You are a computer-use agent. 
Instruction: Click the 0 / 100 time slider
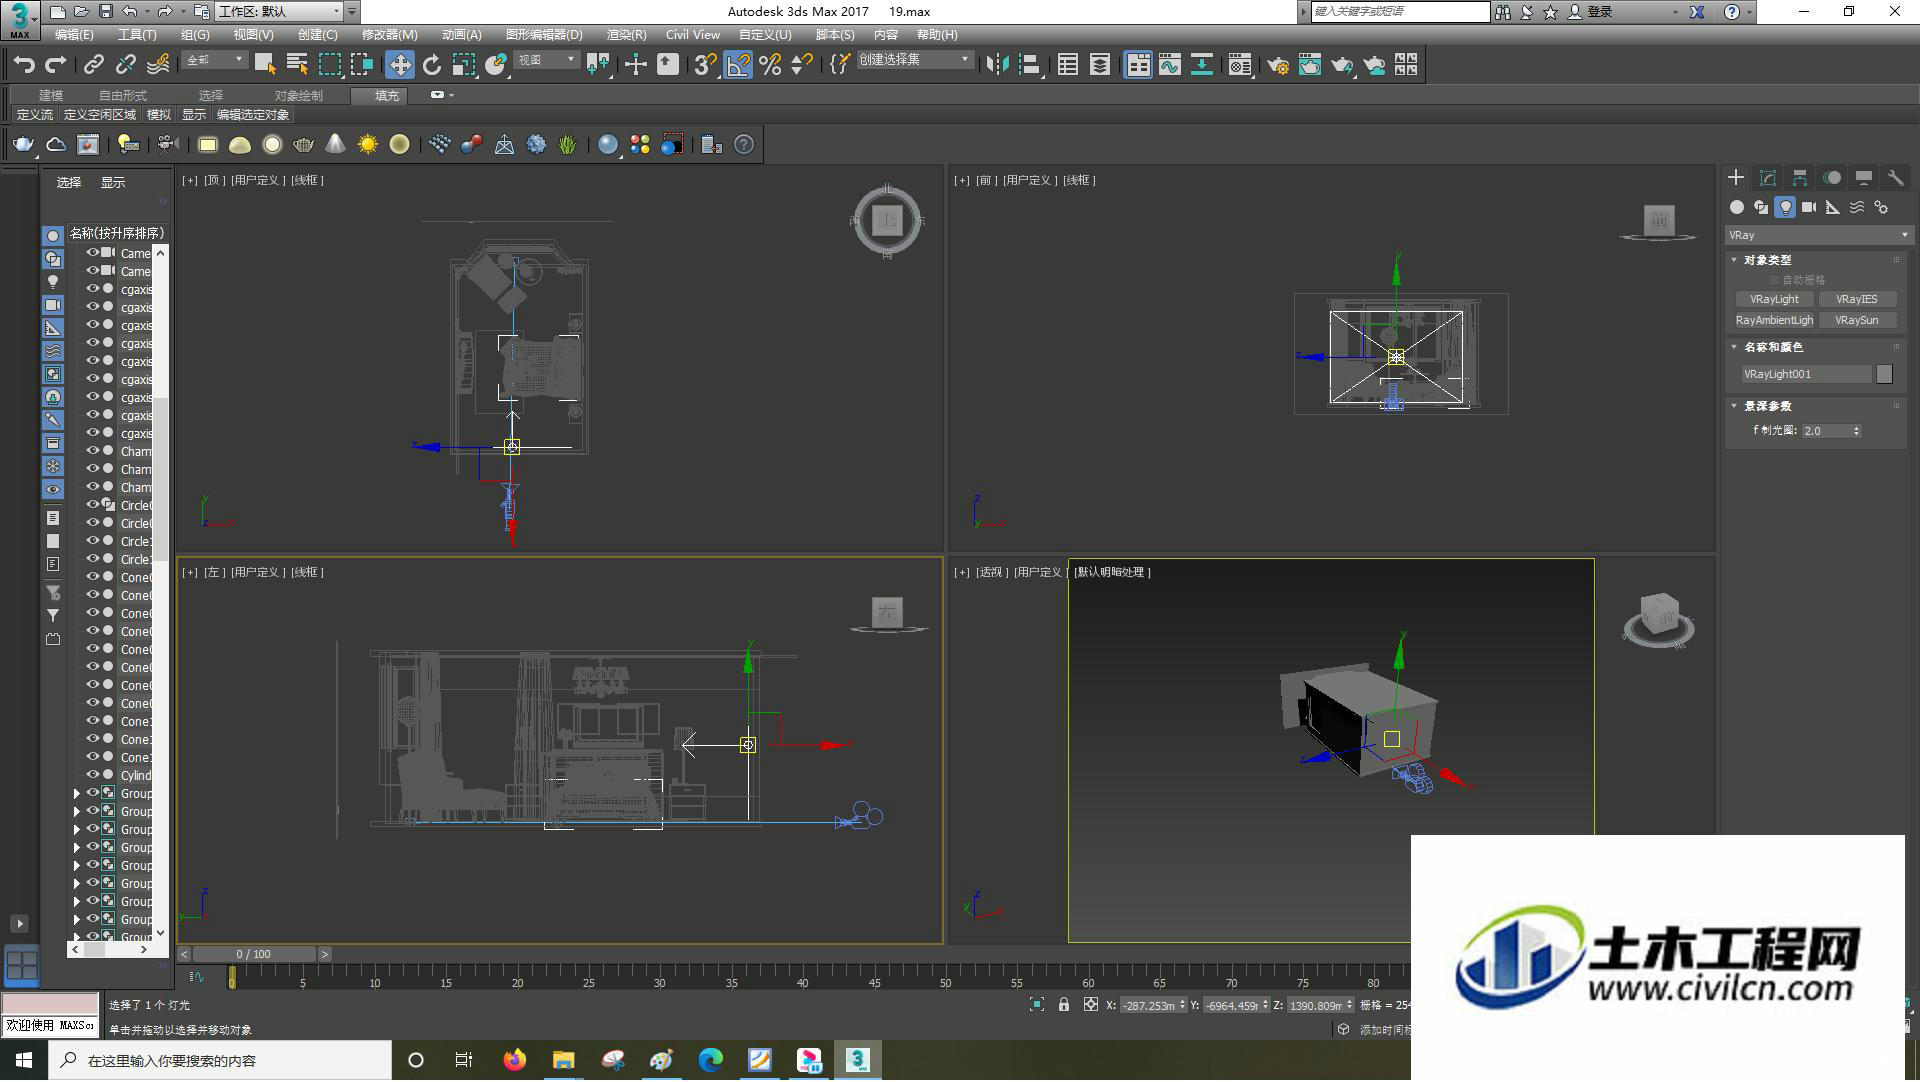coord(254,955)
